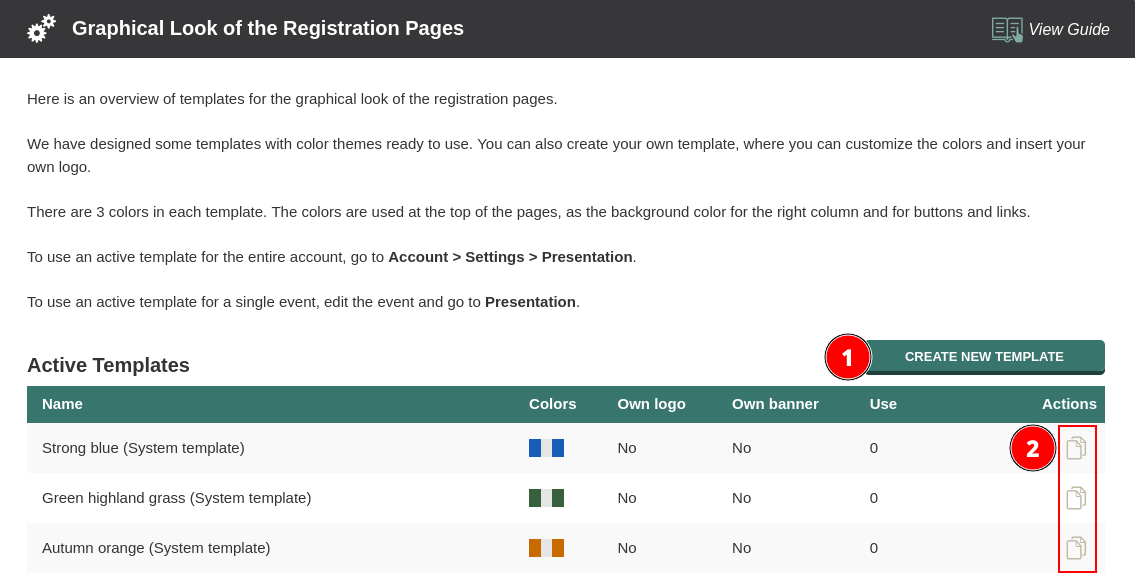The width and height of the screenshot is (1135, 577).
Task: Click the gears icon in the header
Action: click(x=41, y=29)
